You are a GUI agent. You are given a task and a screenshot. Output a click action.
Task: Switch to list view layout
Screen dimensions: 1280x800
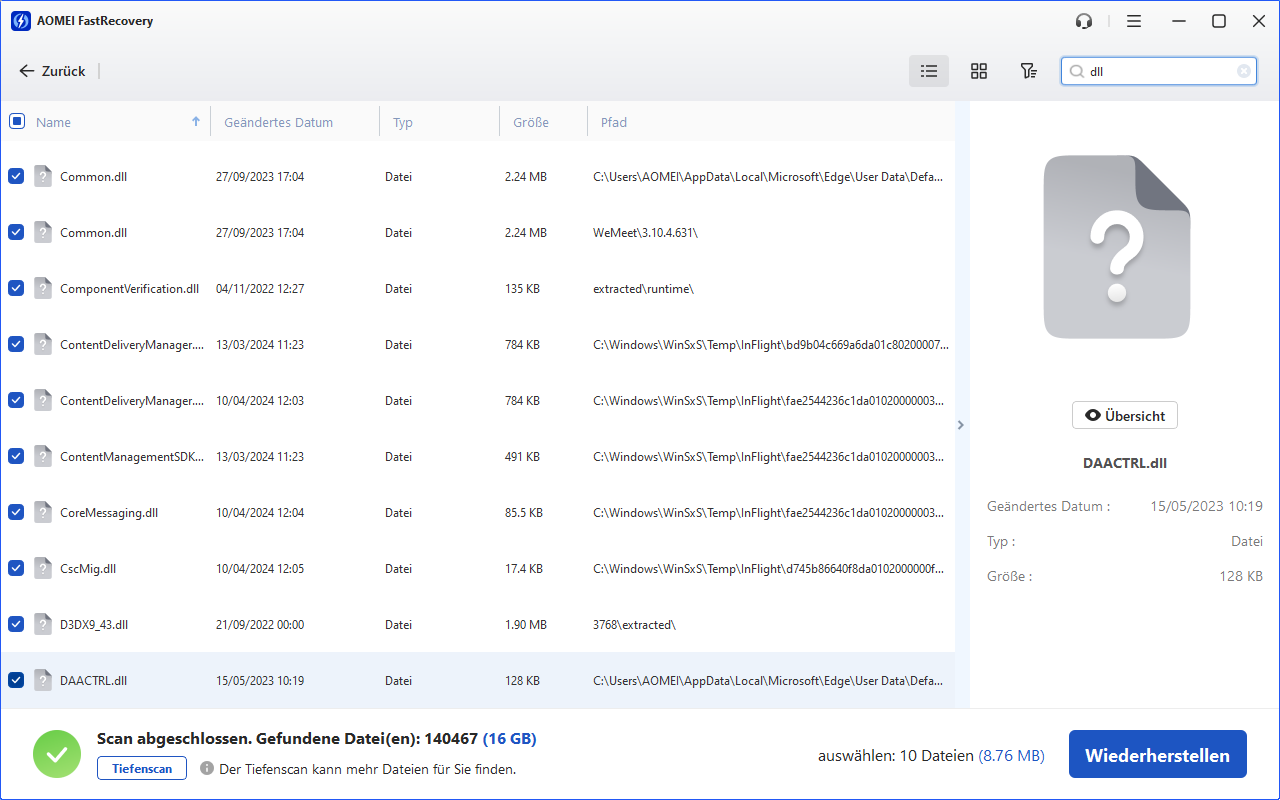click(929, 71)
